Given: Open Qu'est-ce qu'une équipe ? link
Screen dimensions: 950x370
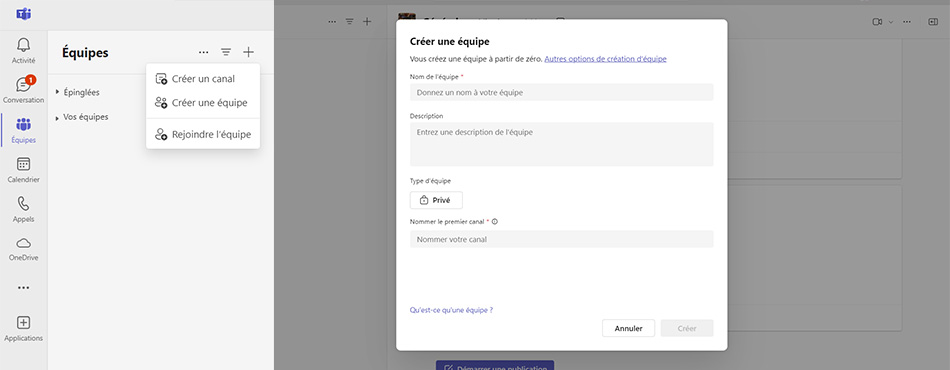Looking at the screenshot, I should (x=451, y=310).
